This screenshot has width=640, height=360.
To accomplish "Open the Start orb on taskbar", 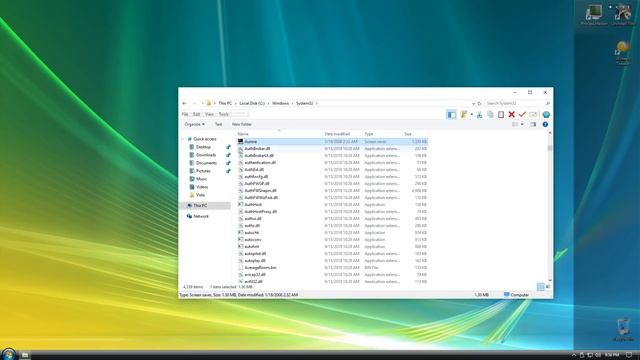I will pyautogui.click(x=8, y=354).
